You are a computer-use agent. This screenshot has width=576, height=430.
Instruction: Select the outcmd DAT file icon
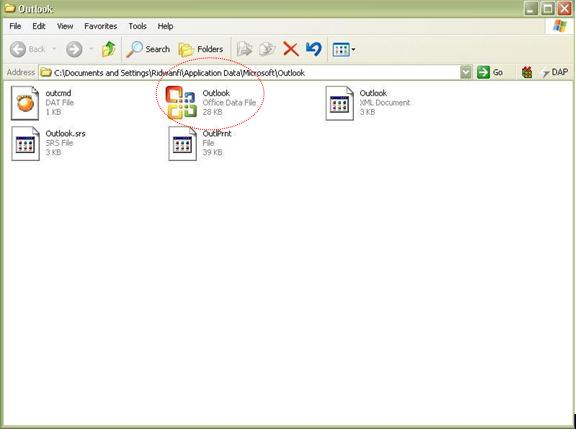pos(25,103)
